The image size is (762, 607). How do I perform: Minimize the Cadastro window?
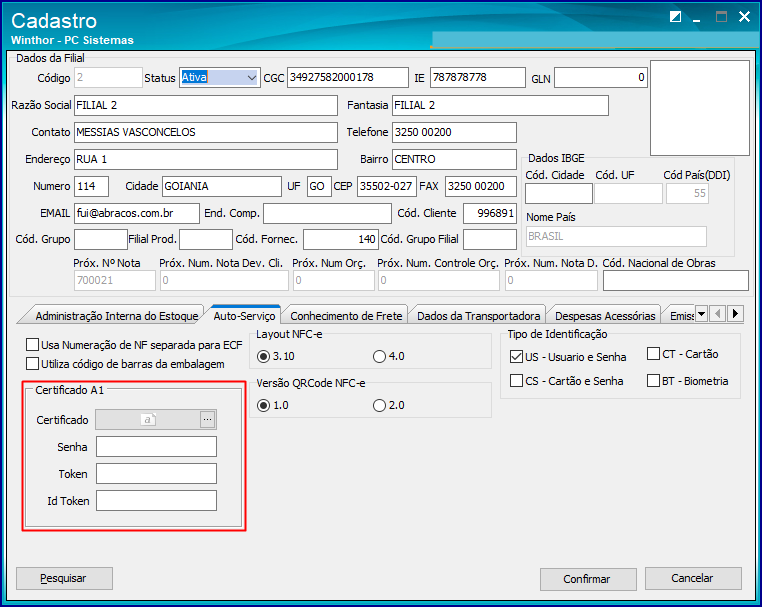[x=697, y=18]
